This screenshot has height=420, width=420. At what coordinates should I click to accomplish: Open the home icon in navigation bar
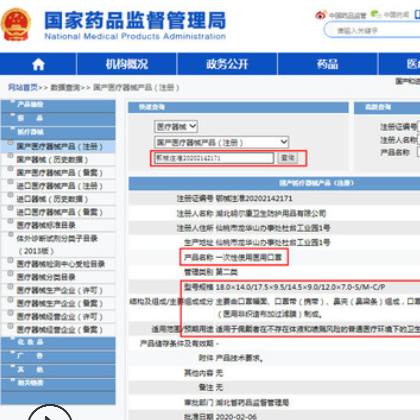38,64
